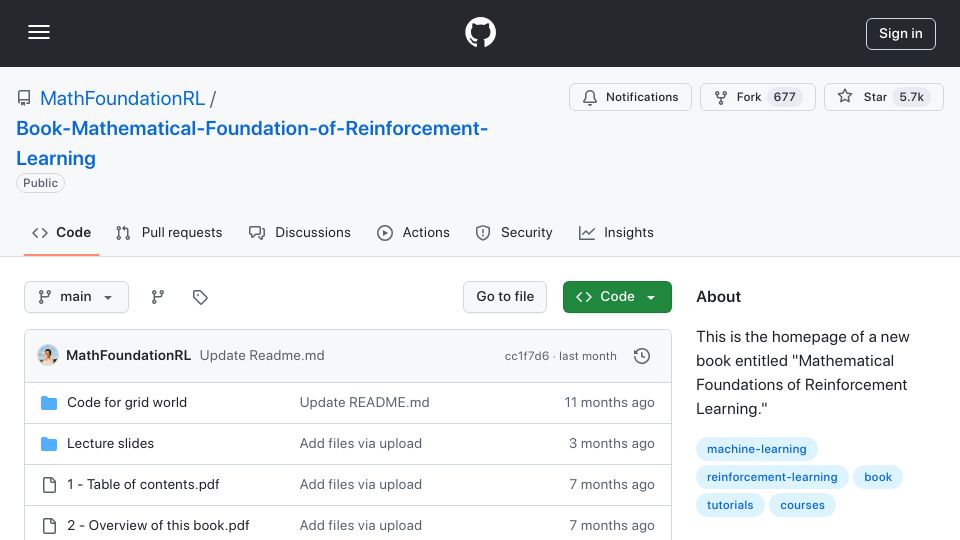
Task: Open the Book-Mathematical-Foundation-of-Reinforcement-Learning repository link
Action: pos(252,143)
